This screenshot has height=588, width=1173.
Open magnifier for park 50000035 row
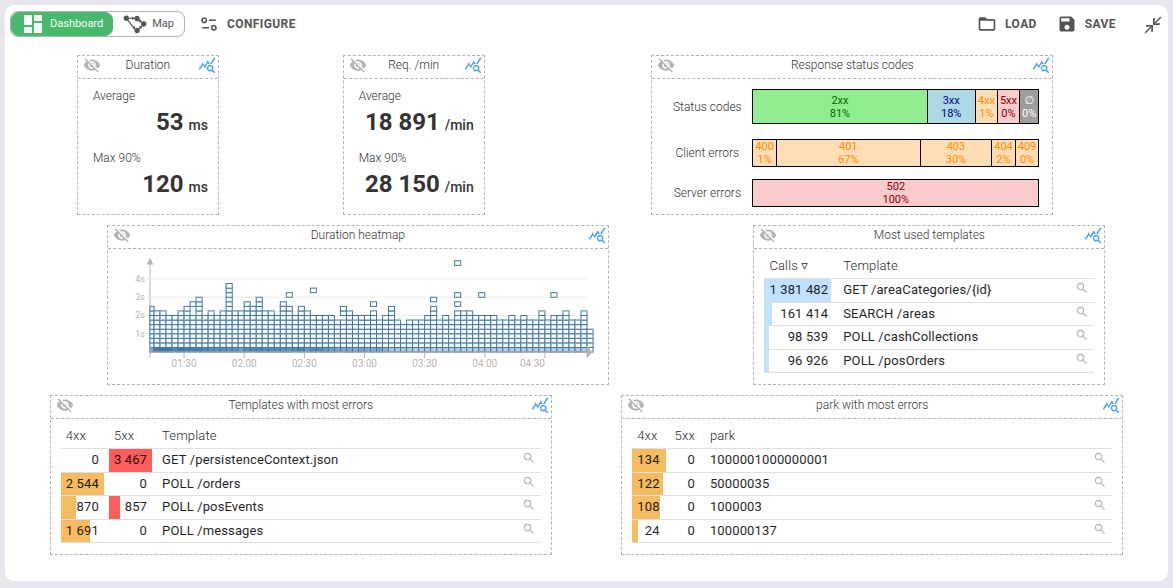(1099, 483)
